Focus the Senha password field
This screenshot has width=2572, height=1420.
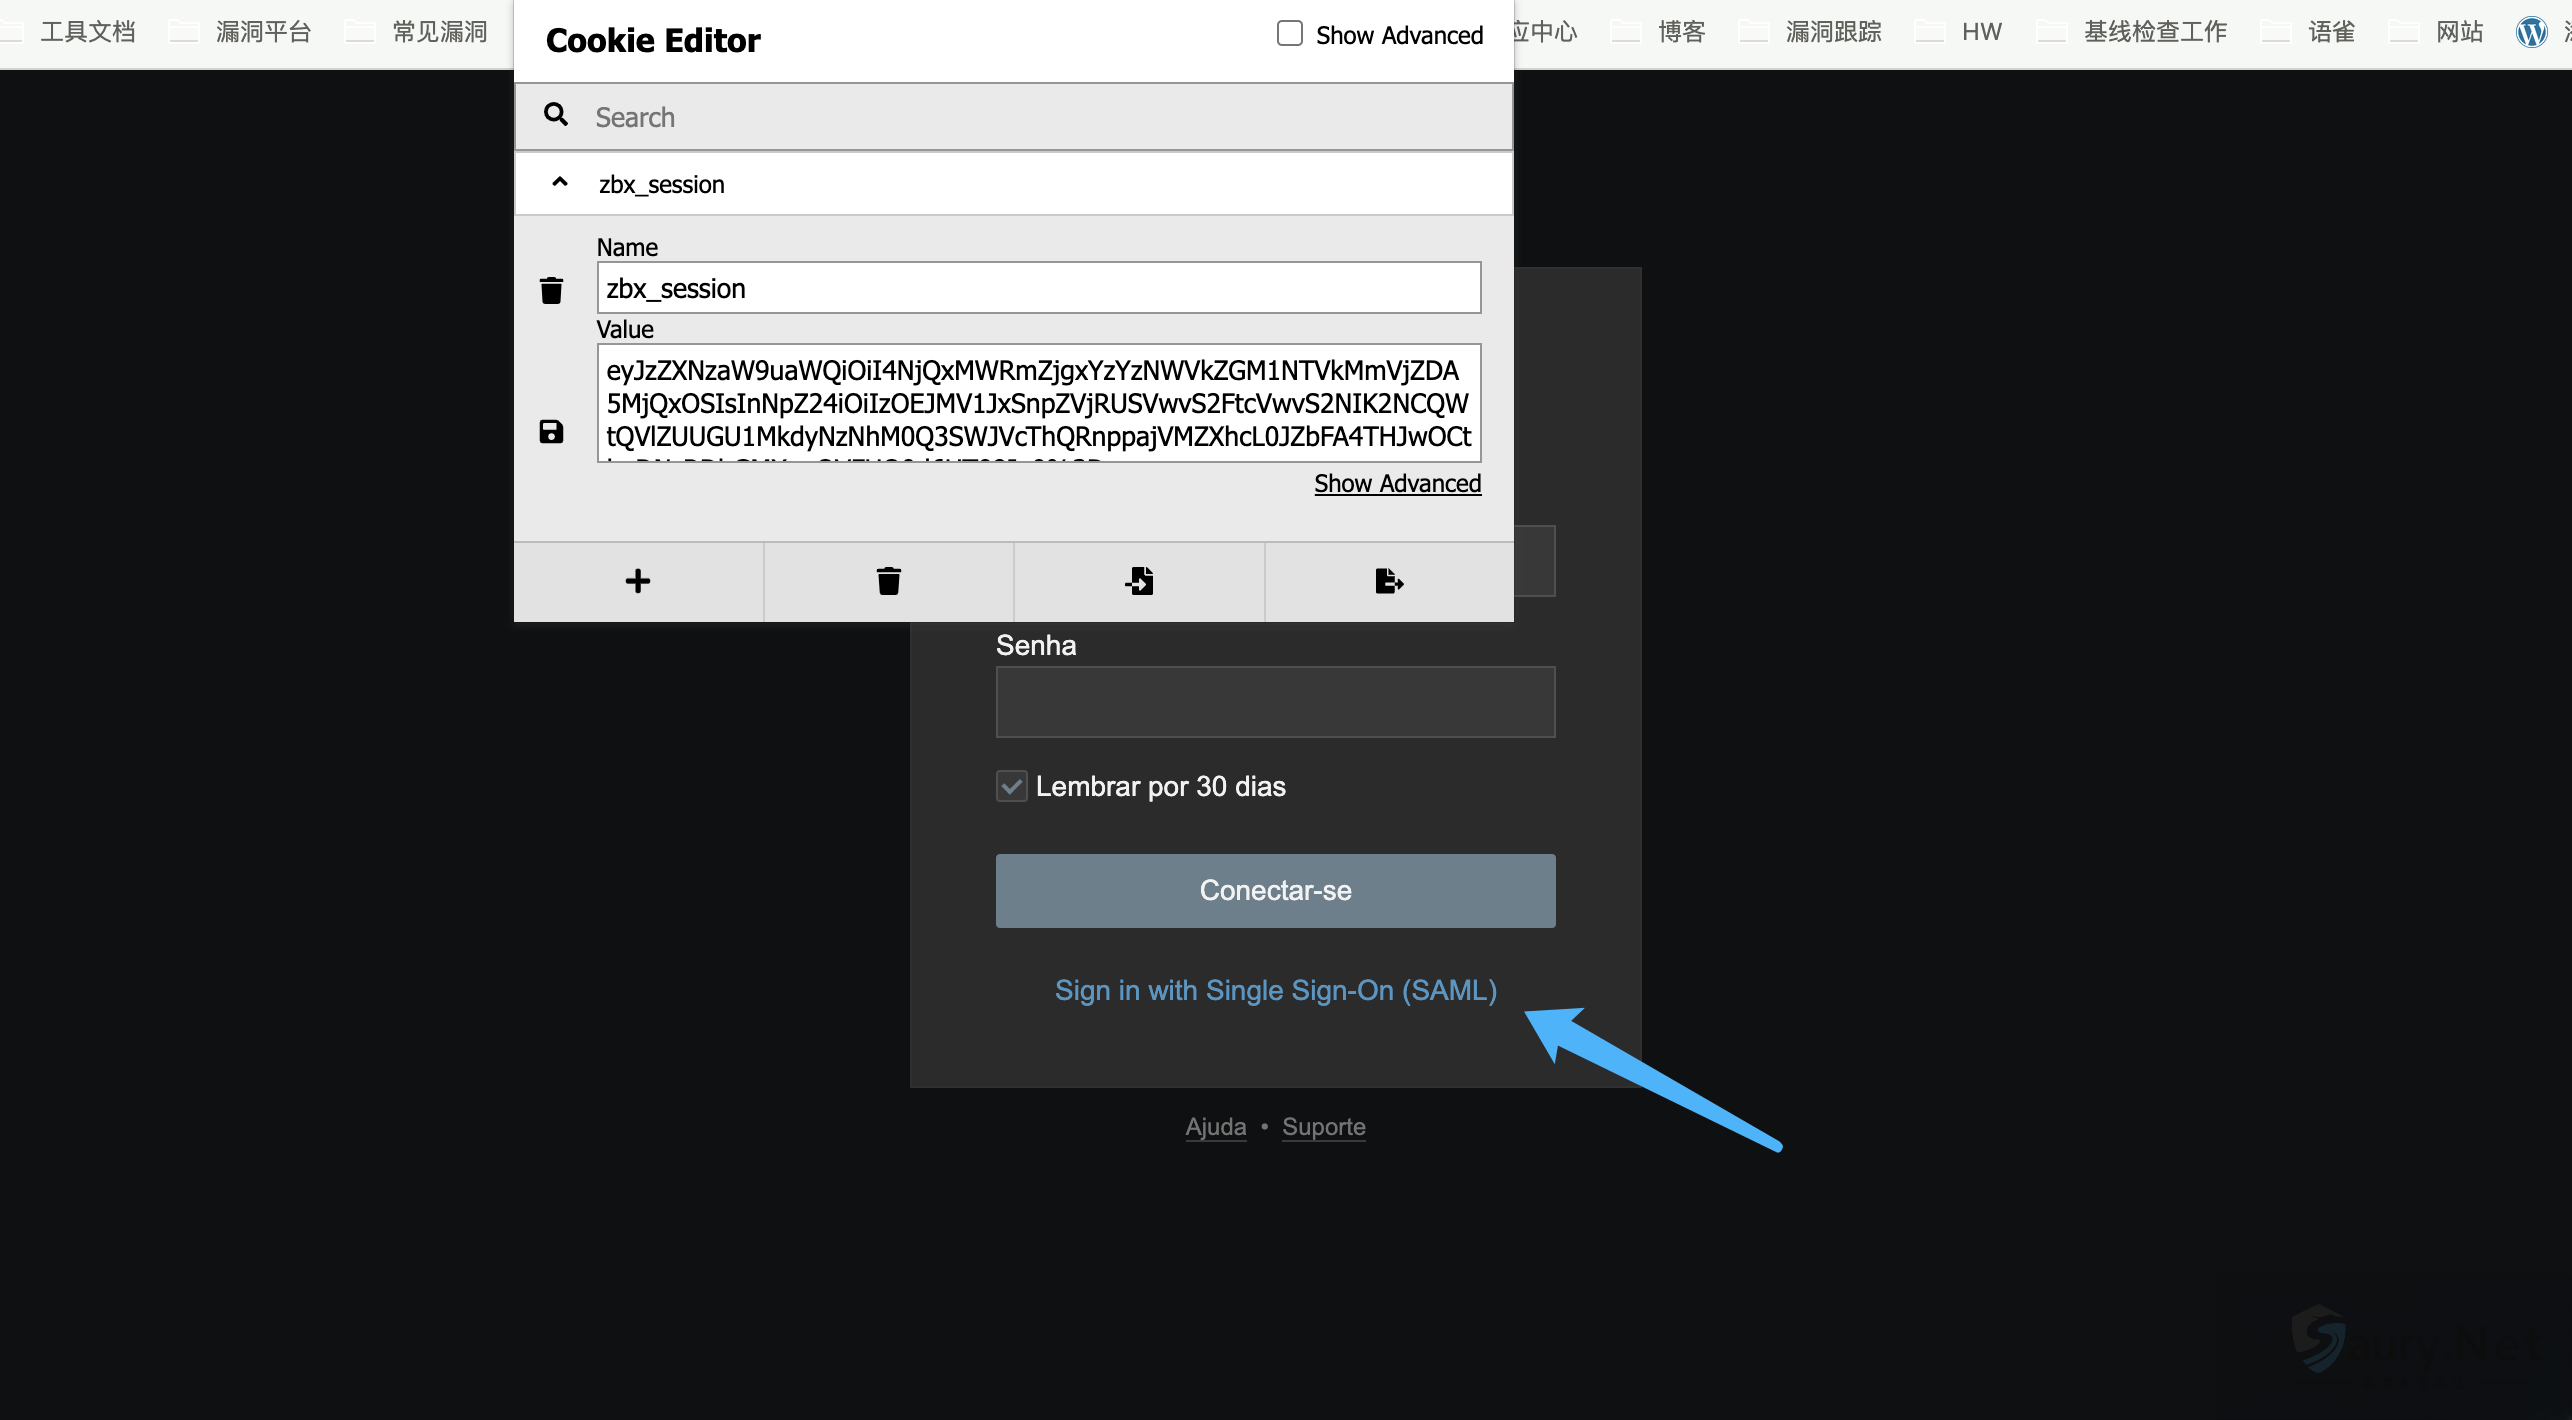1275,702
